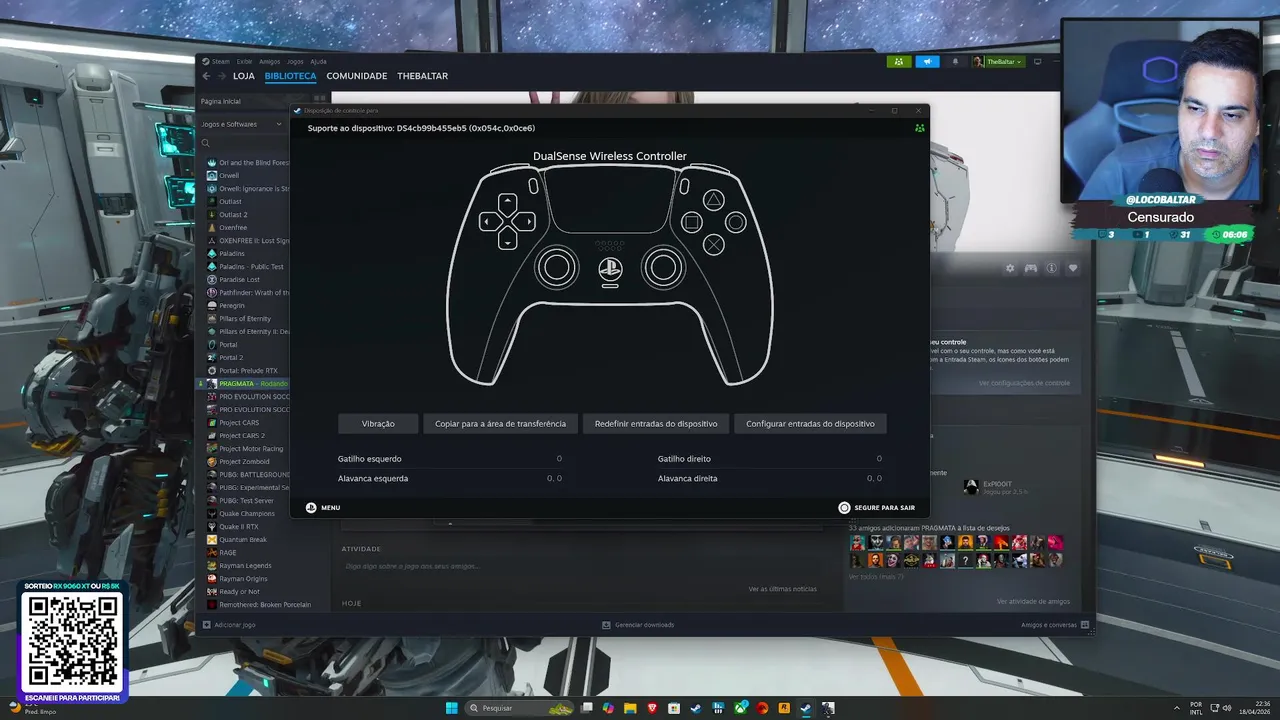Select PRAGMATA running game entry

point(249,384)
